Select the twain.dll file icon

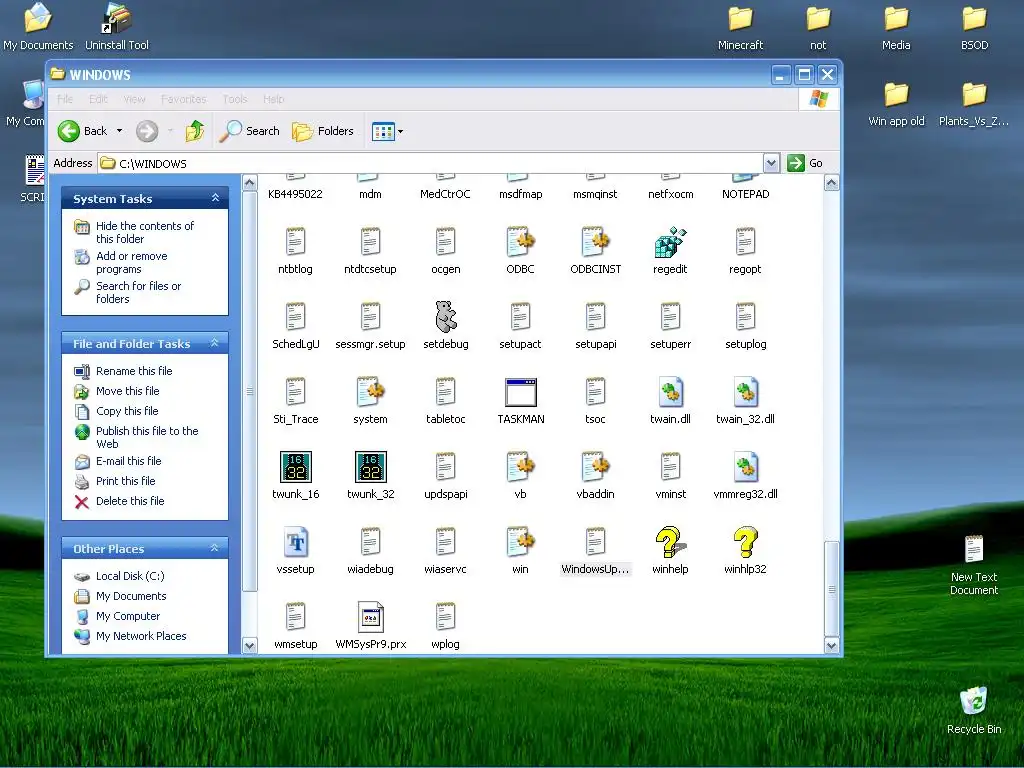(x=670, y=392)
